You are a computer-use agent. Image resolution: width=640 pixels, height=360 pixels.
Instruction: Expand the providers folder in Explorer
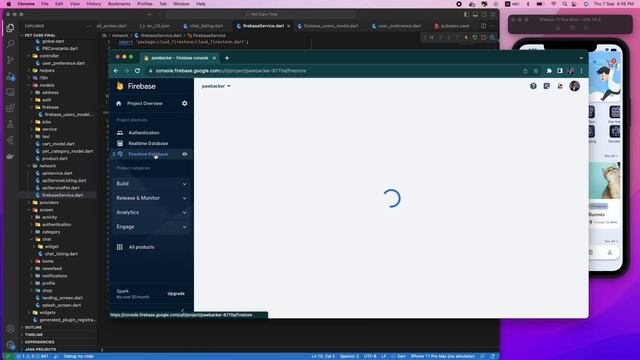coord(49,202)
